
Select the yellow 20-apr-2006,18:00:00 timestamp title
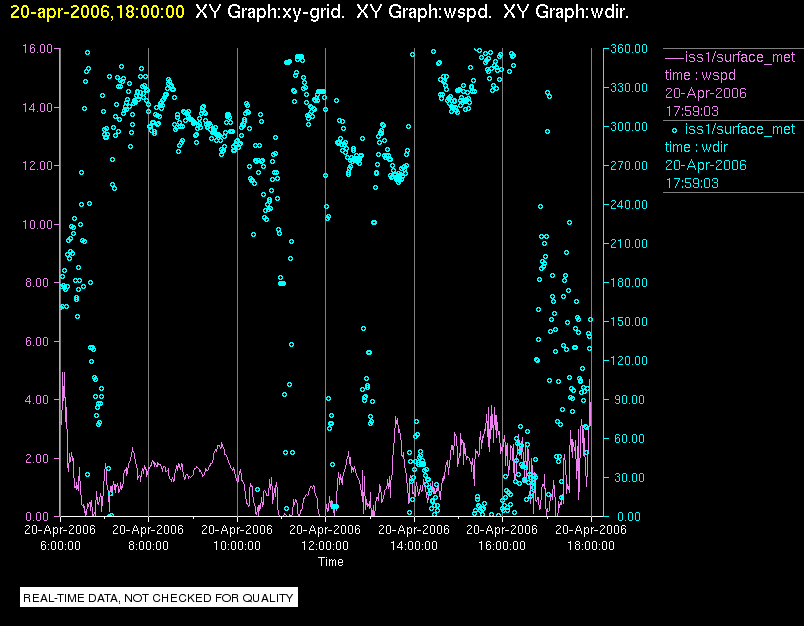97,11
